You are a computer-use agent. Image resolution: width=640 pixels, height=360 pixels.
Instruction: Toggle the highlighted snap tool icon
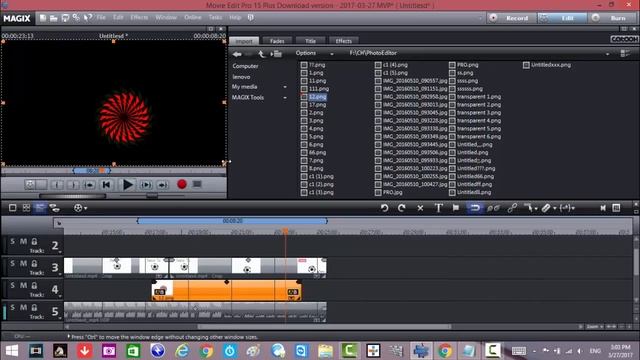(x=475, y=208)
